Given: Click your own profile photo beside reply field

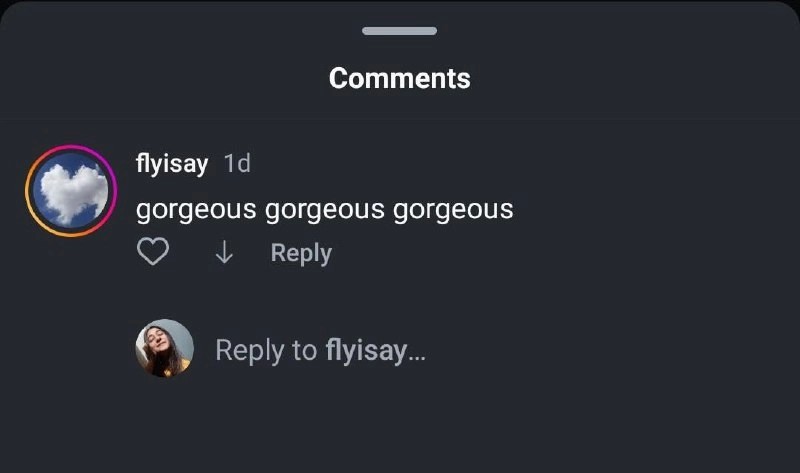Looking at the screenshot, I should click(x=164, y=348).
